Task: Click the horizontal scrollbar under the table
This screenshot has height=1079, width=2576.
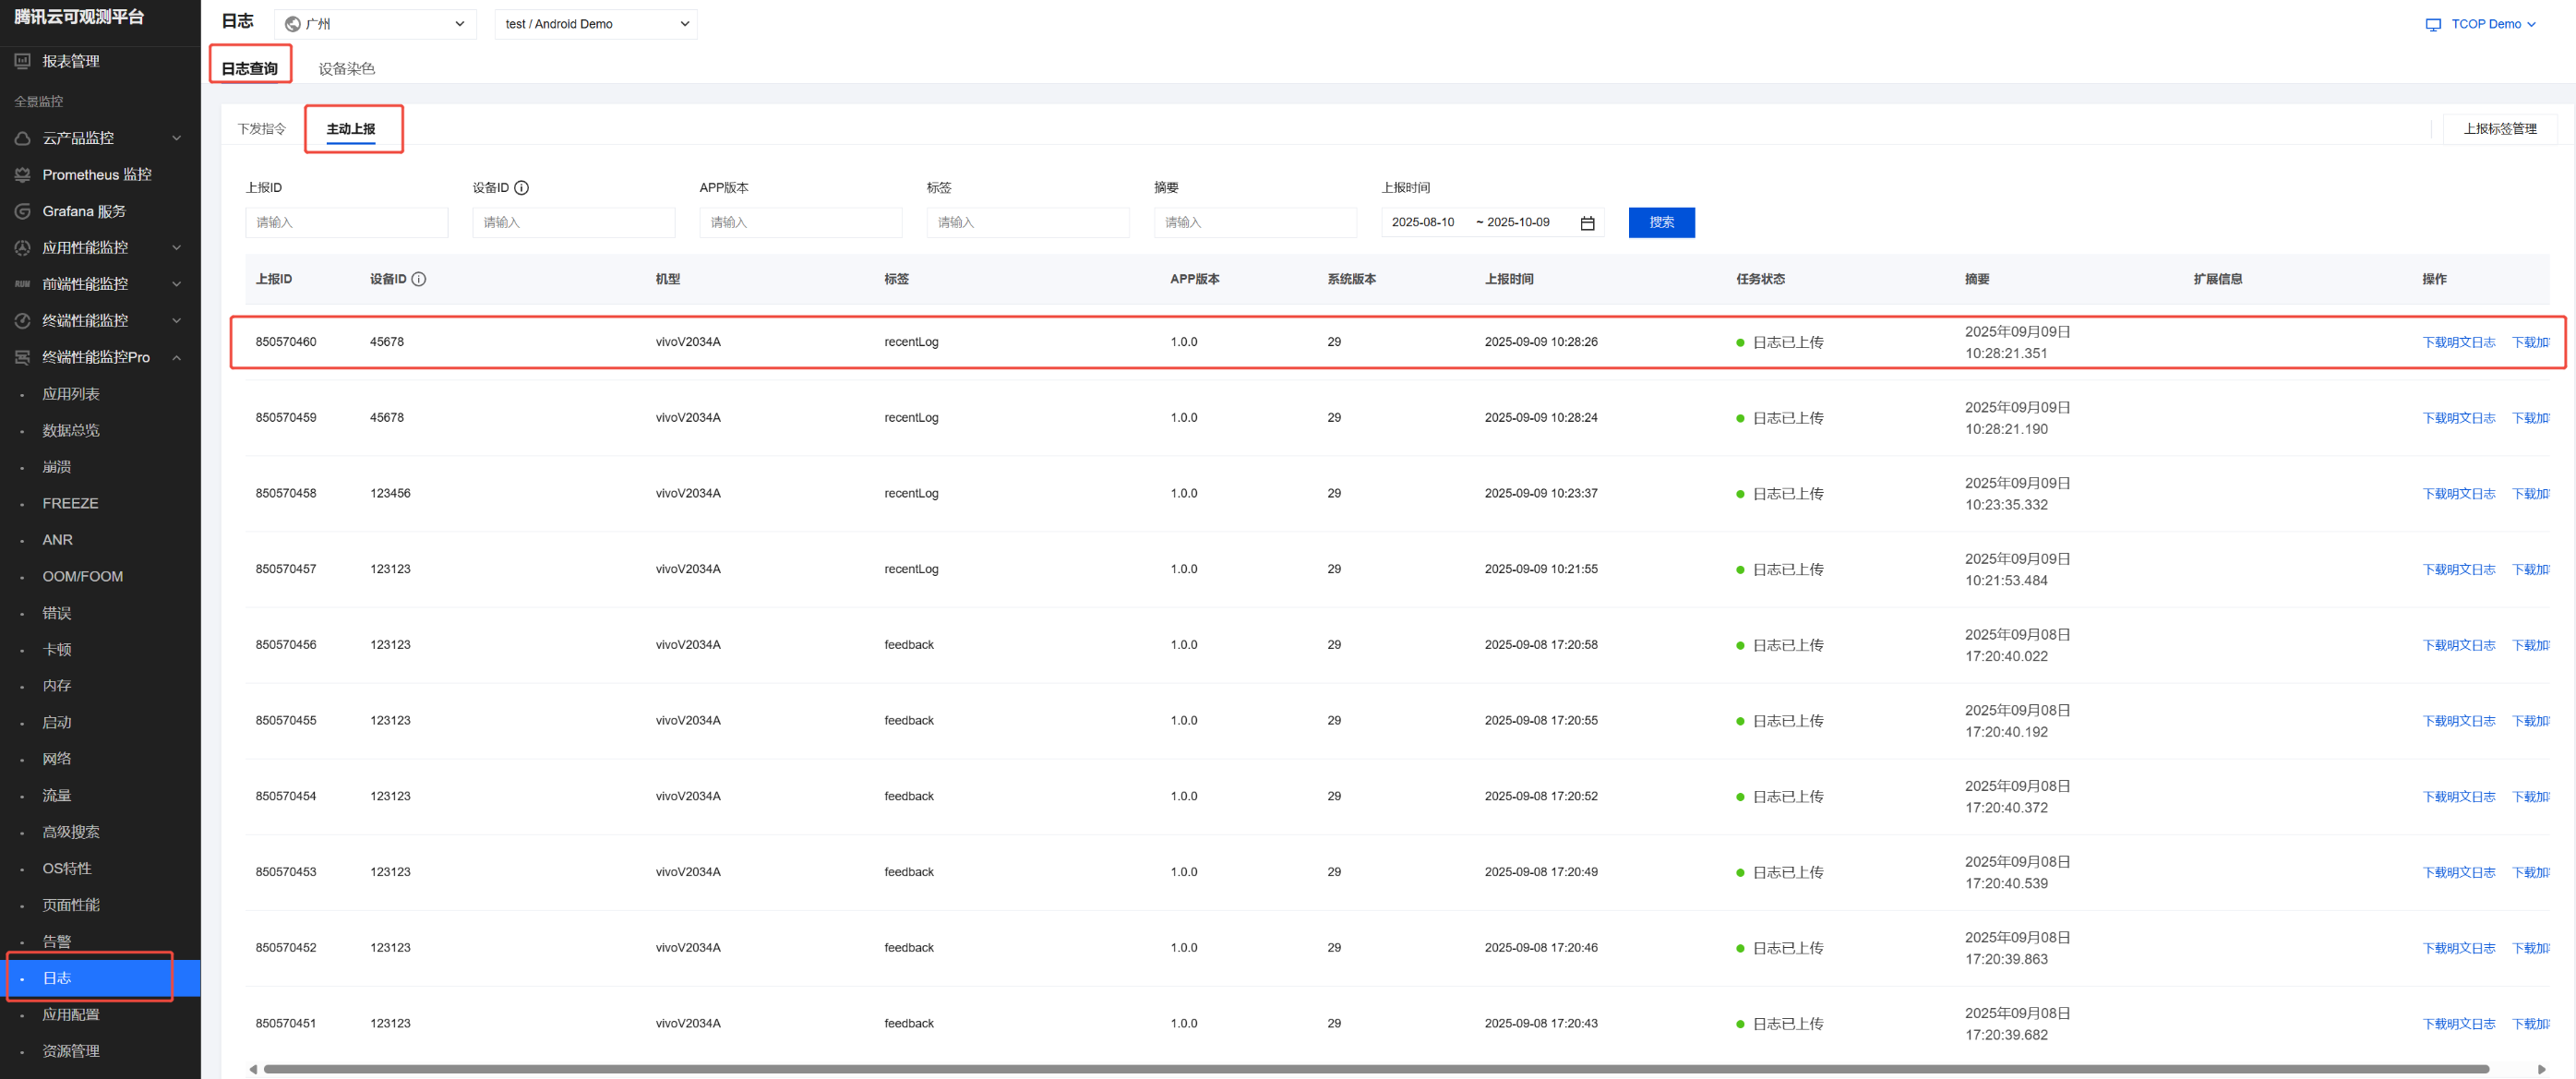Action: [1374, 1069]
